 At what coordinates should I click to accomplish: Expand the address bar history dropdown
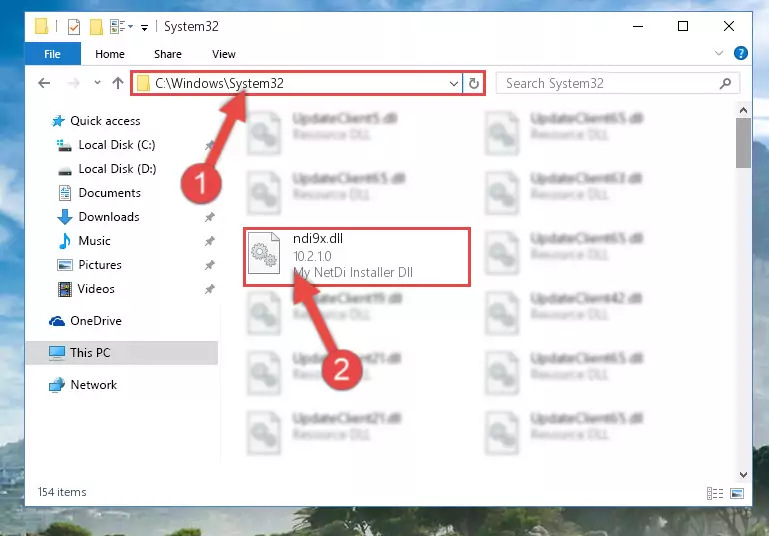(454, 84)
